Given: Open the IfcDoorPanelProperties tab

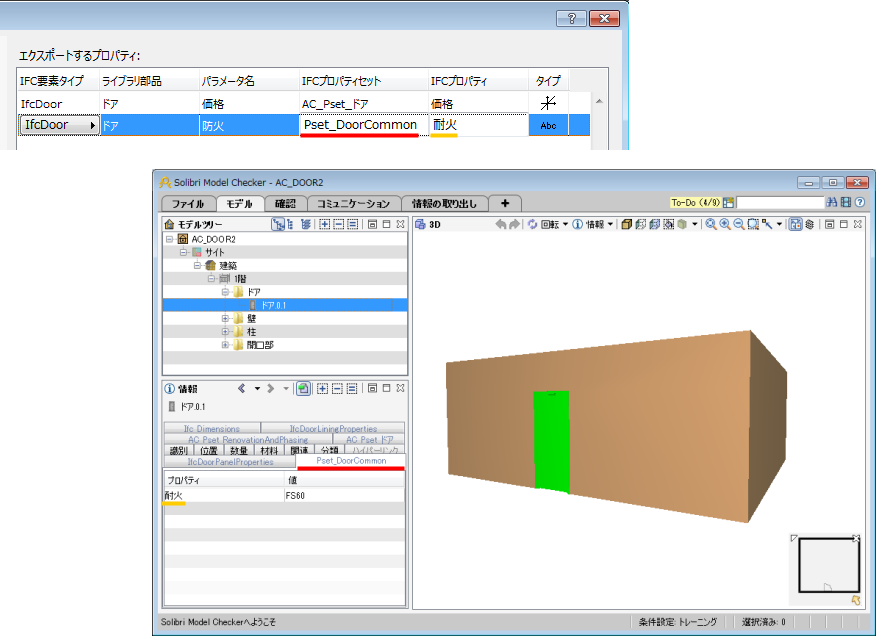Looking at the screenshot, I should click(x=230, y=462).
